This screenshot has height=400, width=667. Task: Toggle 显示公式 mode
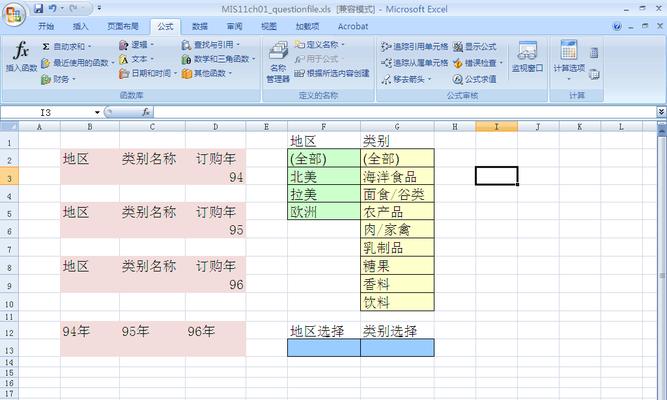(x=475, y=46)
